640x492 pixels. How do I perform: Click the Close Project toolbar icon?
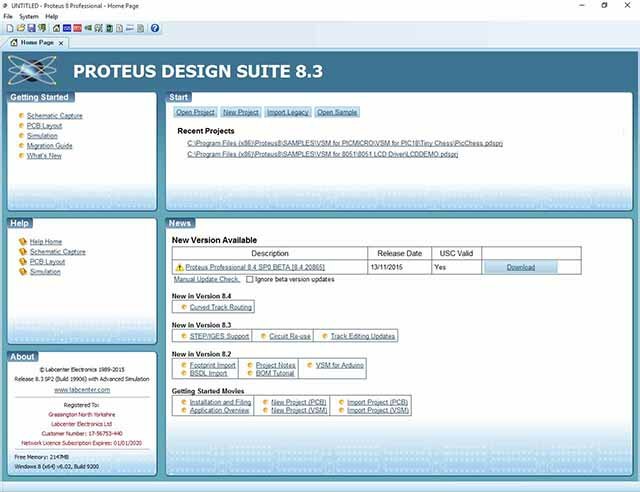pos(42,28)
